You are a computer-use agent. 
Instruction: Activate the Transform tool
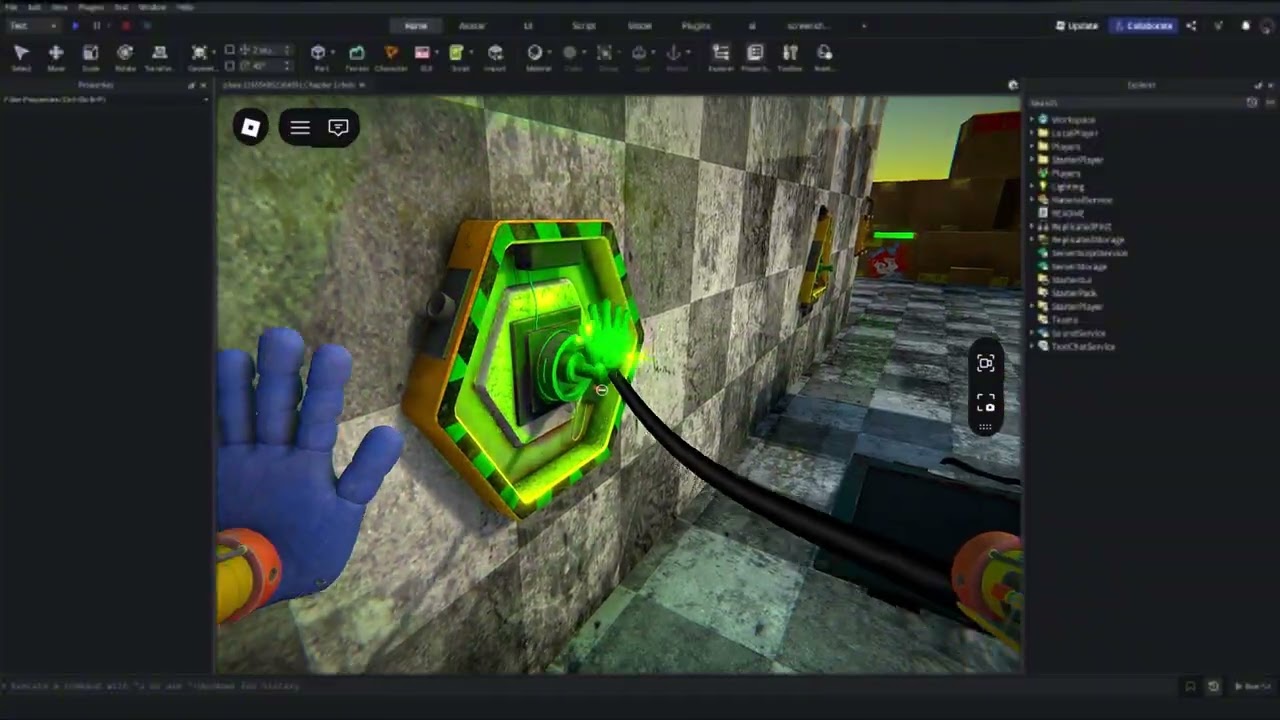click(159, 57)
